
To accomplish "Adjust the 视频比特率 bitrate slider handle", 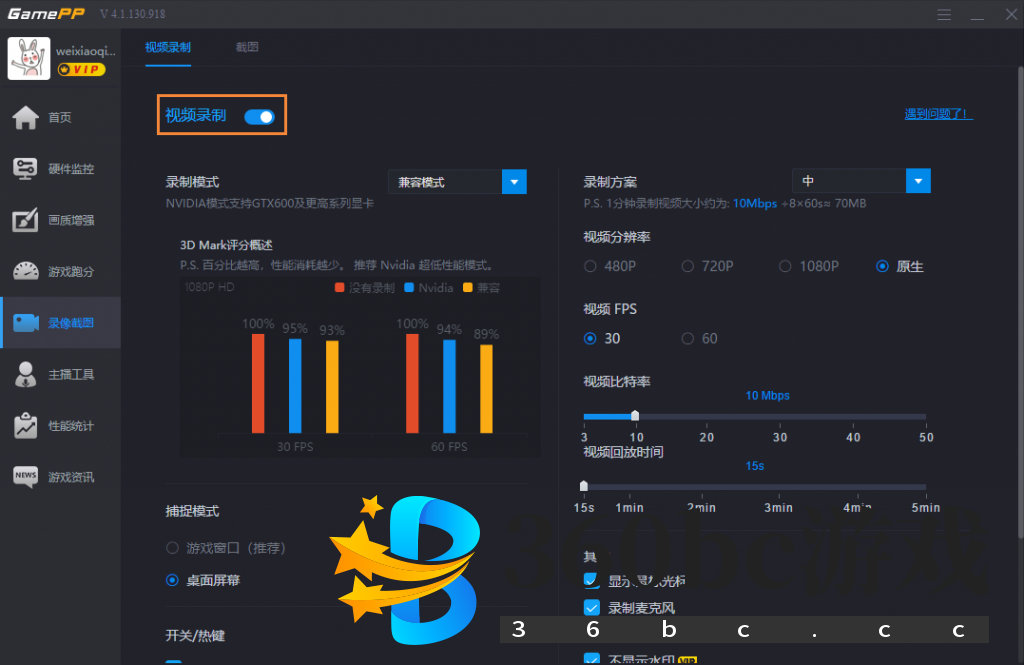I will pos(636,416).
